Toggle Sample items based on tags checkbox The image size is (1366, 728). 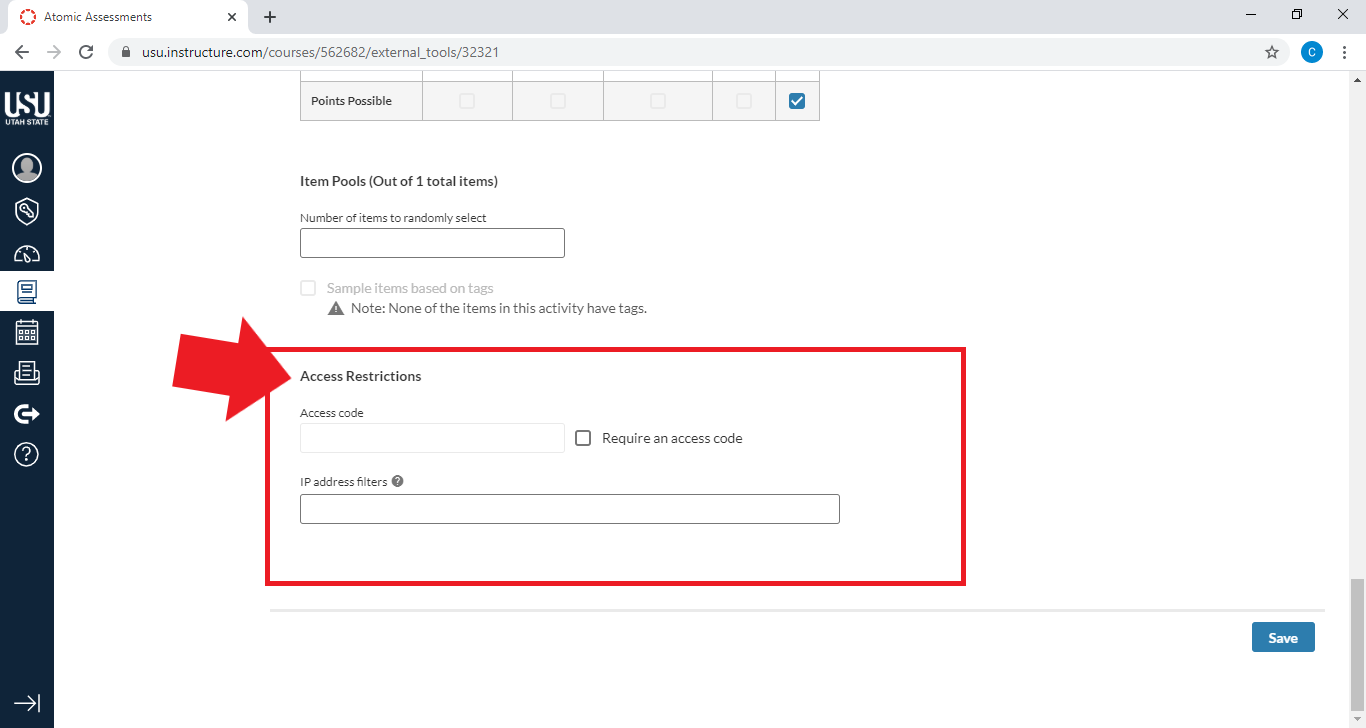[x=308, y=288]
